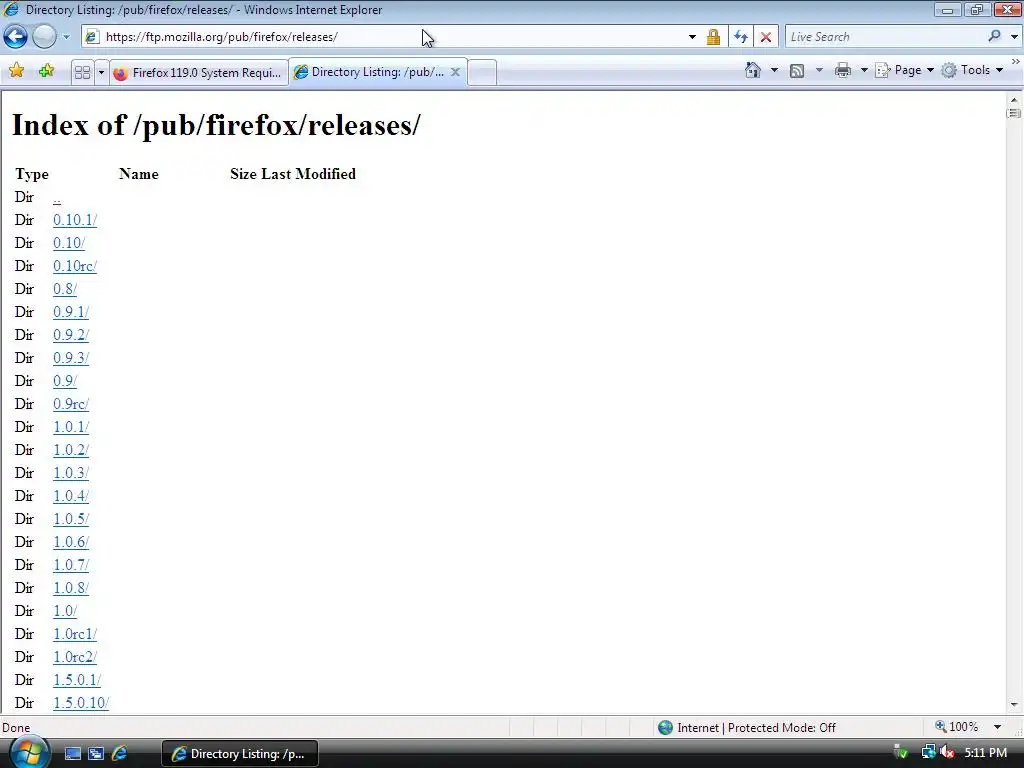Expand the tab list dropdown arrow

(x=101, y=72)
